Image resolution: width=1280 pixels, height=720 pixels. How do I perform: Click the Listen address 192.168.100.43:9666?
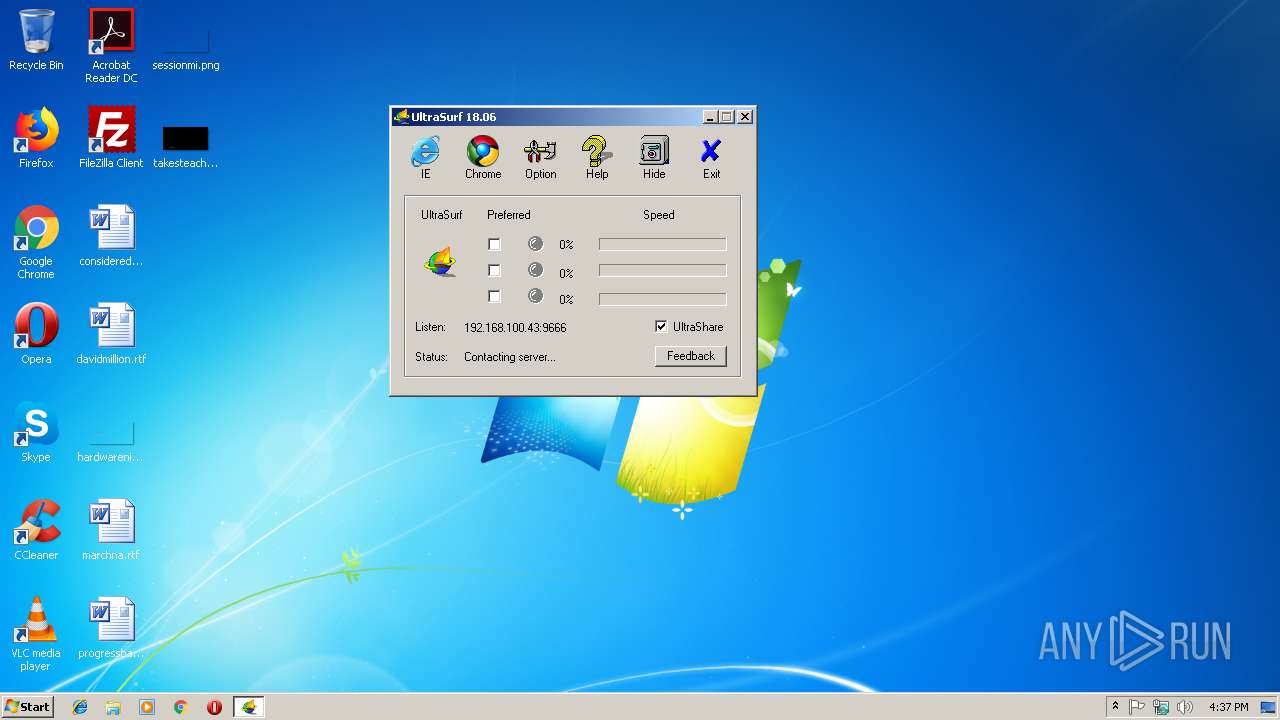pos(515,328)
